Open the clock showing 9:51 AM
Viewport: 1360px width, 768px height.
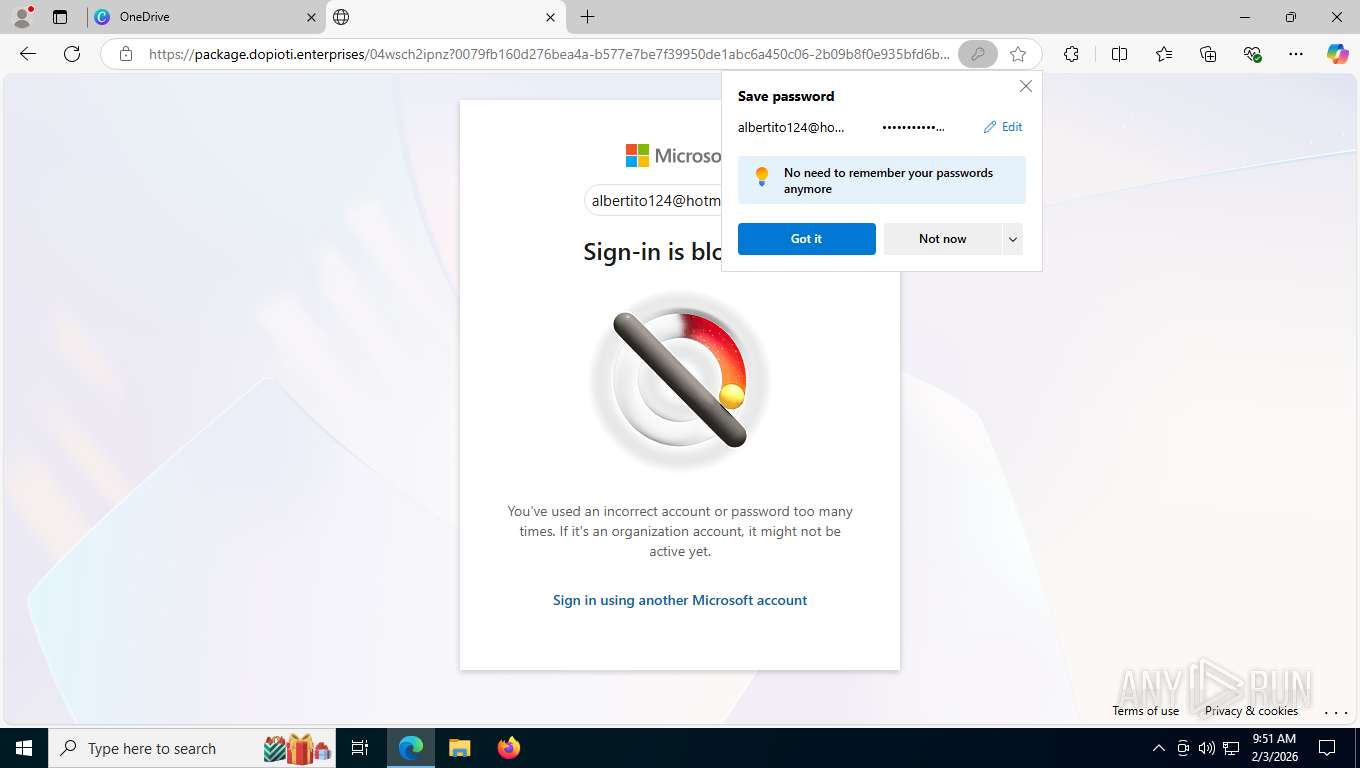pyautogui.click(x=1274, y=748)
